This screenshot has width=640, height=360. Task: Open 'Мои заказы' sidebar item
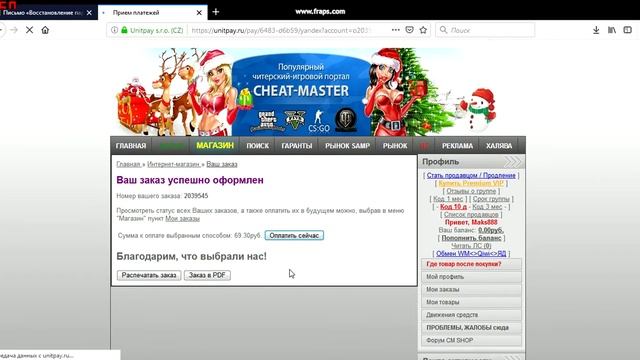[471, 289]
